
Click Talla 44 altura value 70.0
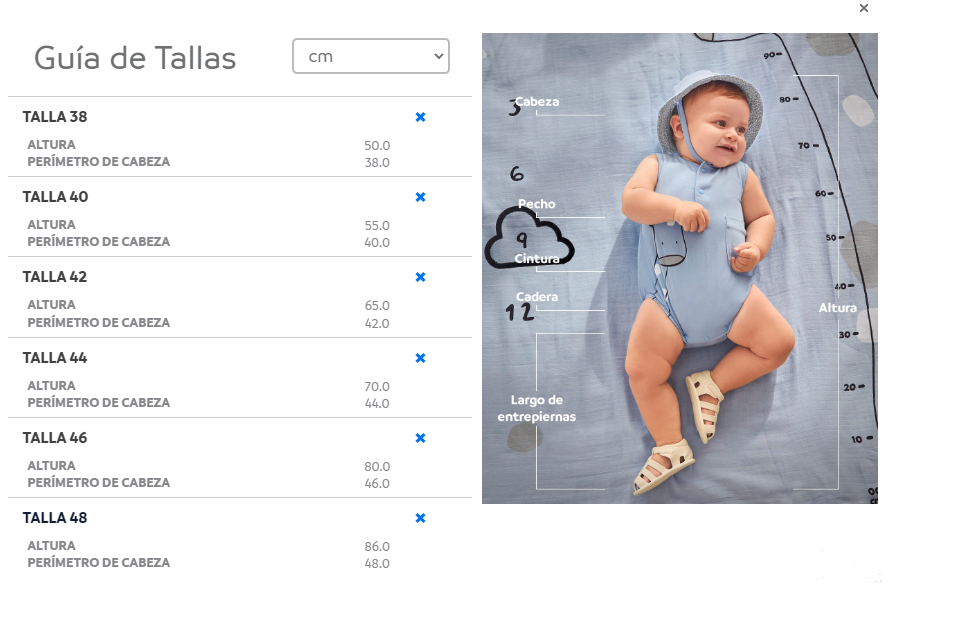point(377,386)
